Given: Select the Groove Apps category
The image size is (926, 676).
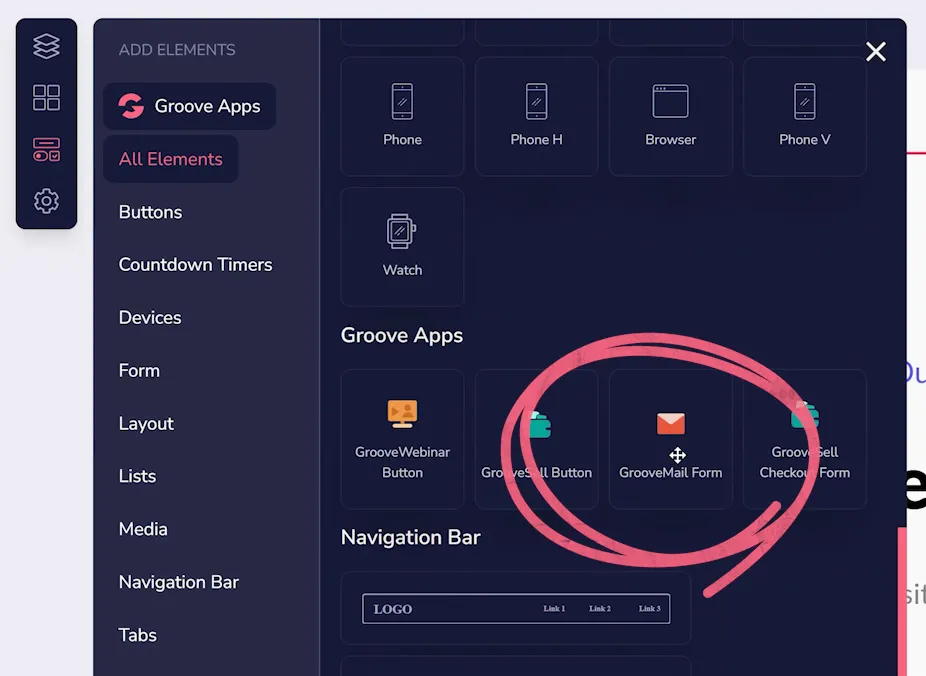Looking at the screenshot, I should 190,106.
